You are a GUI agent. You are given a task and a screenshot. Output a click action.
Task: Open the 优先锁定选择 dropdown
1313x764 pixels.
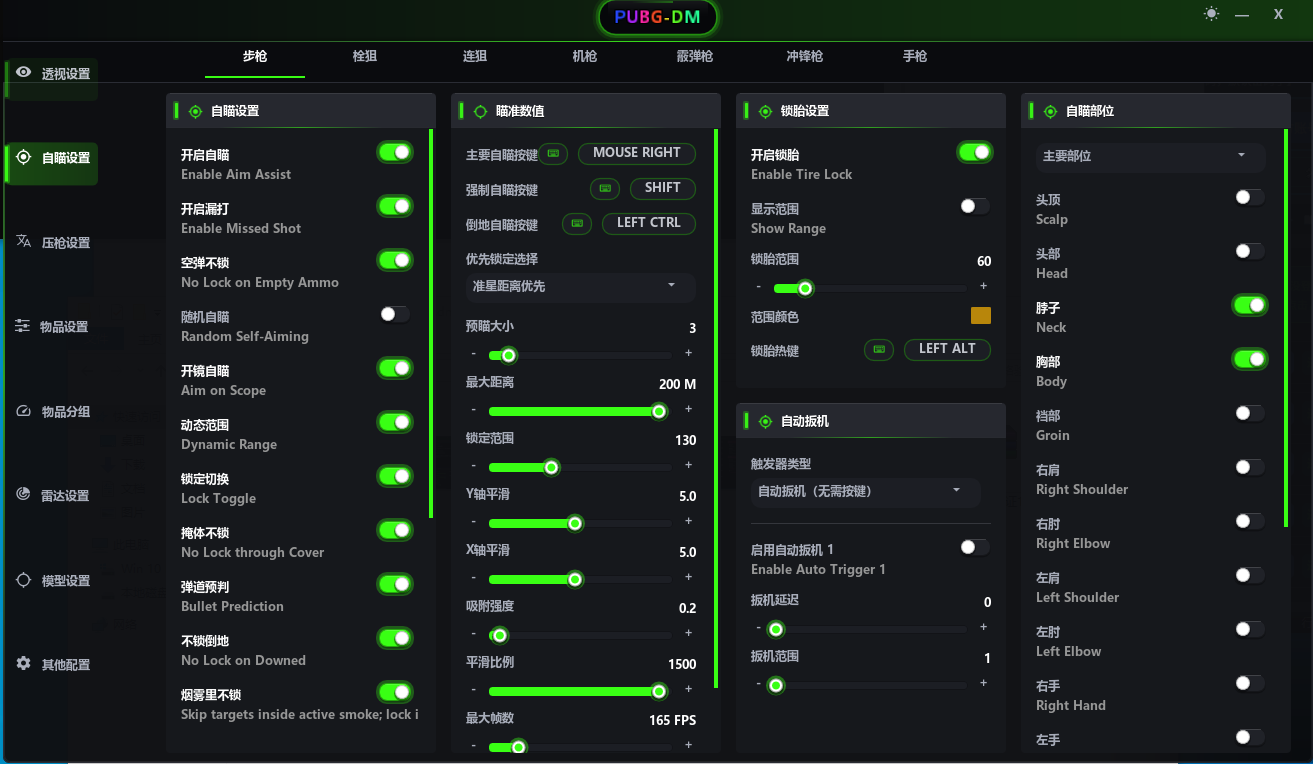coord(580,287)
